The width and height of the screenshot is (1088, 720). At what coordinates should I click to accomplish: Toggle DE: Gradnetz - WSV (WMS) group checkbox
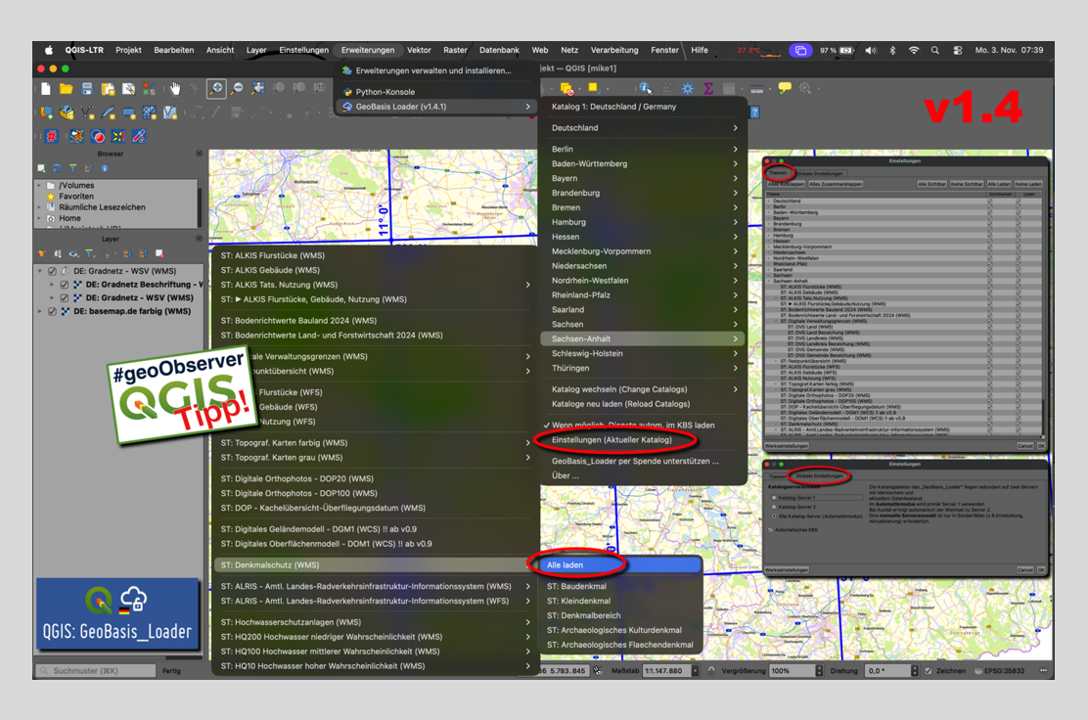click(52, 271)
